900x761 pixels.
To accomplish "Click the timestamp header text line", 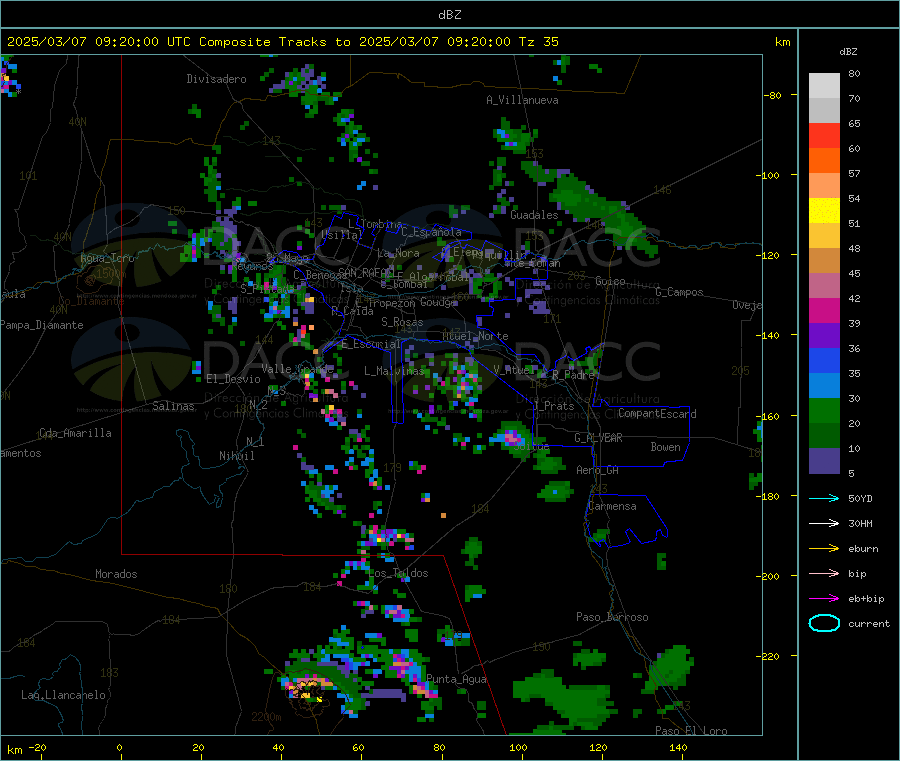I will [282, 42].
